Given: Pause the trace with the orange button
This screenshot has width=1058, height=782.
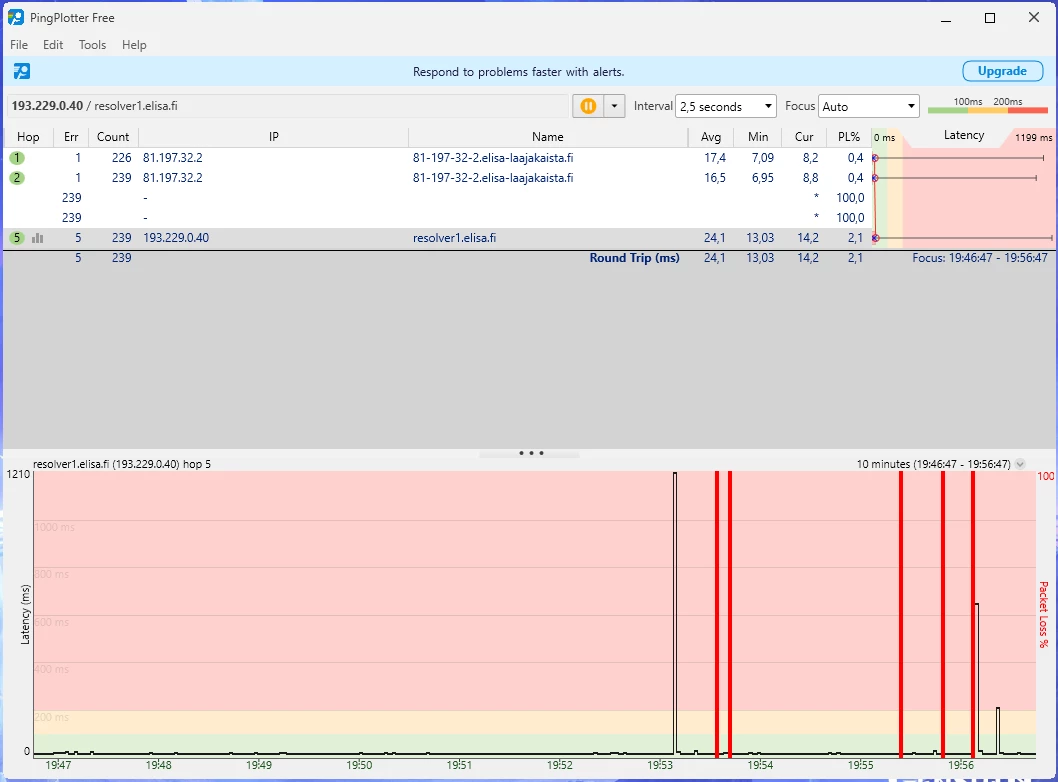Looking at the screenshot, I should 588,106.
